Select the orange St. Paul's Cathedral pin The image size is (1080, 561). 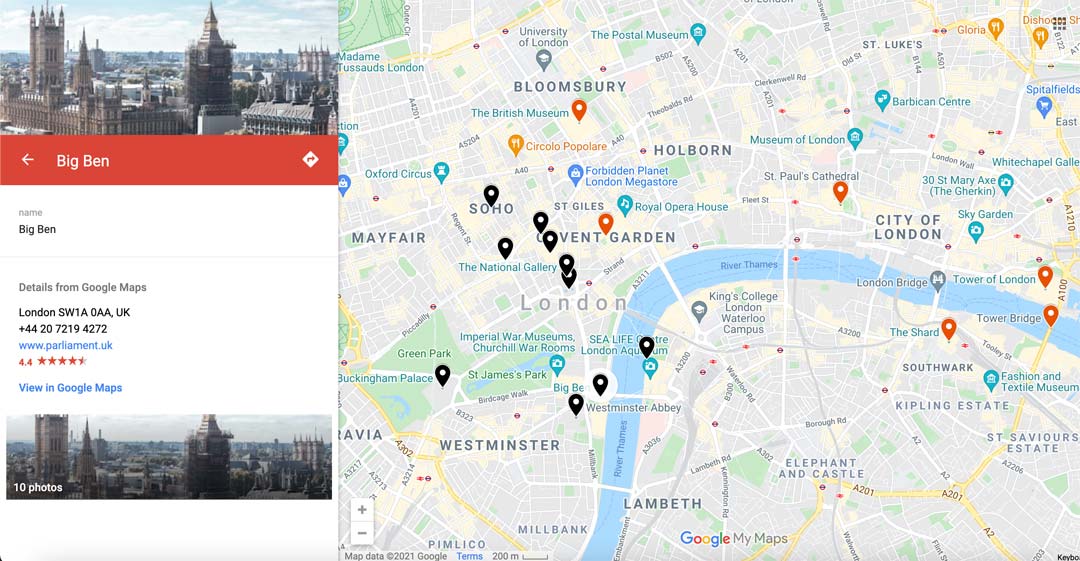[840, 192]
